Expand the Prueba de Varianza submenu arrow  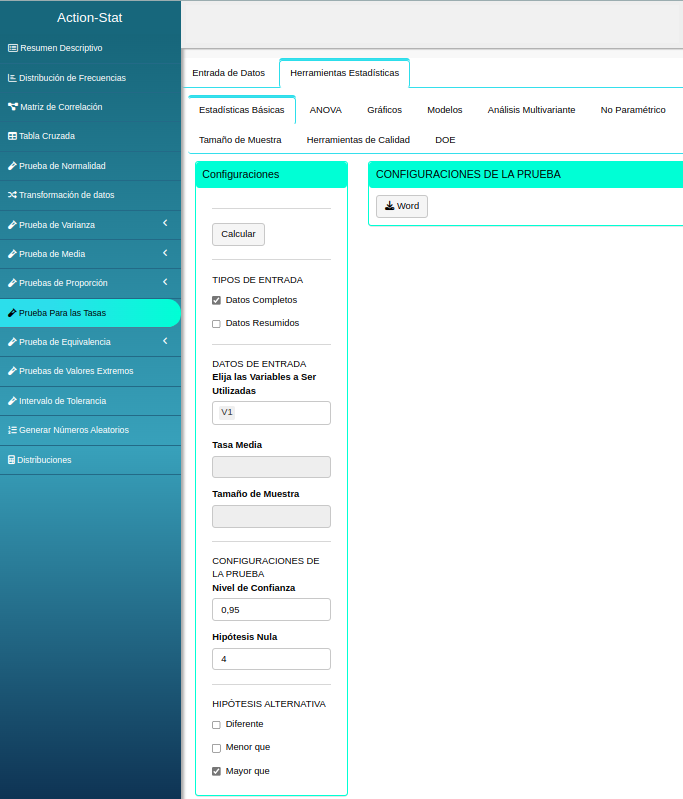coord(165,224)
